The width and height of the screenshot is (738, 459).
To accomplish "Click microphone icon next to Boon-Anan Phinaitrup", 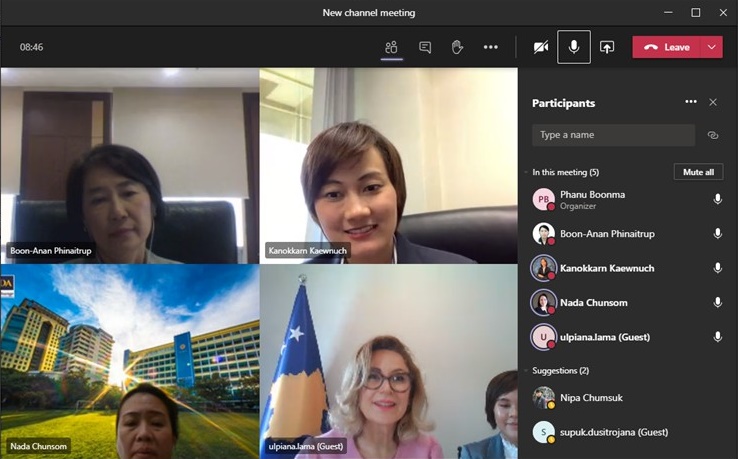I will click(717, 234).
